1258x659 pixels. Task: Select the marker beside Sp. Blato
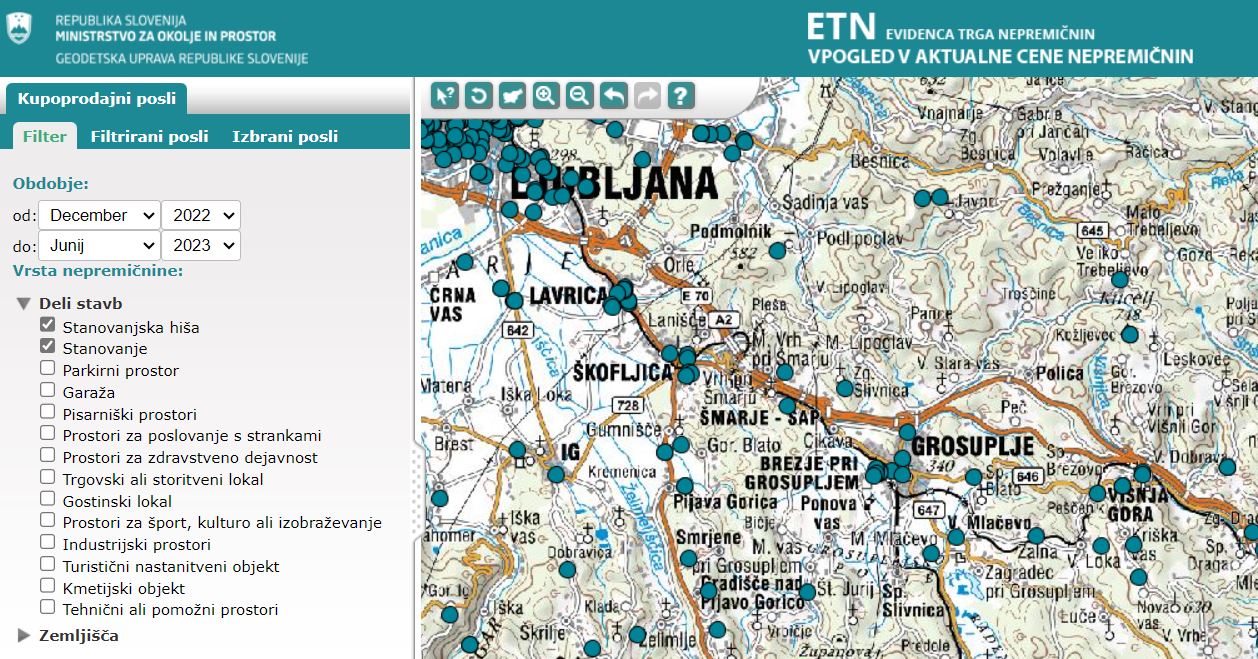[x=973, y=477]
